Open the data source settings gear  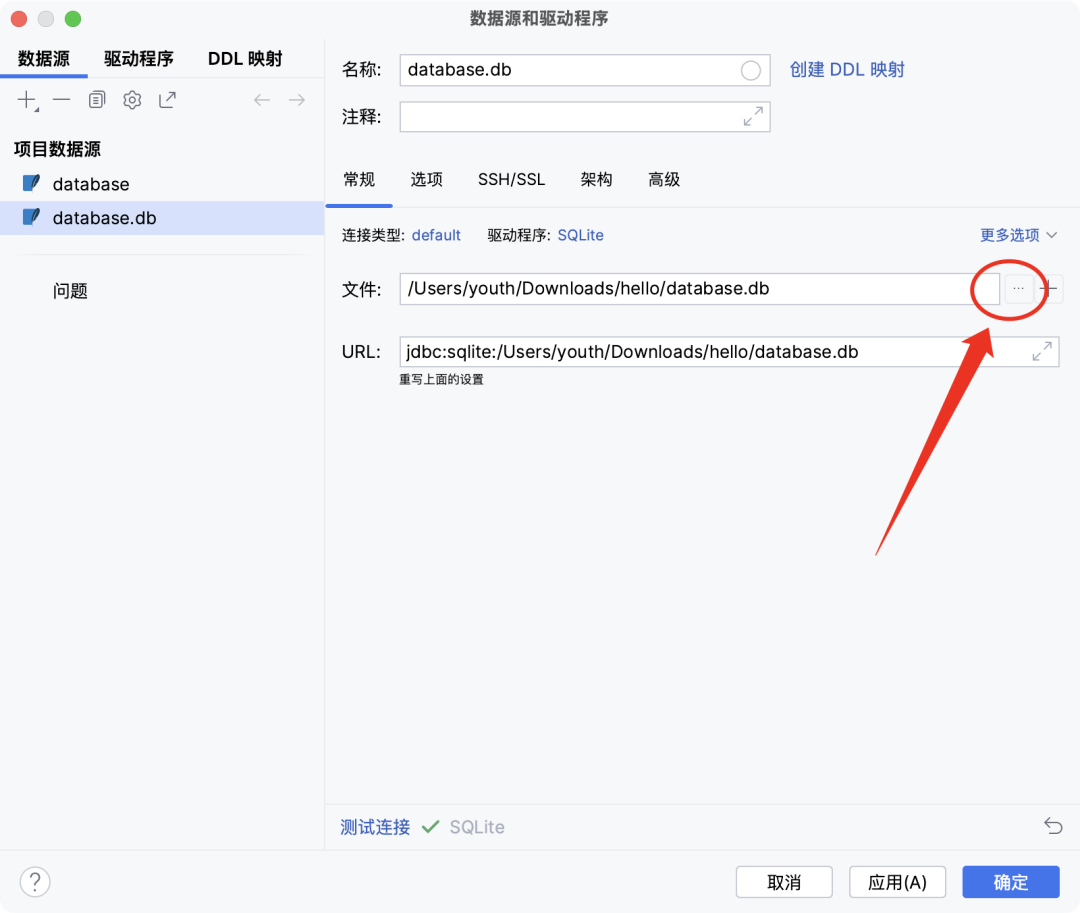coord(131,99)
